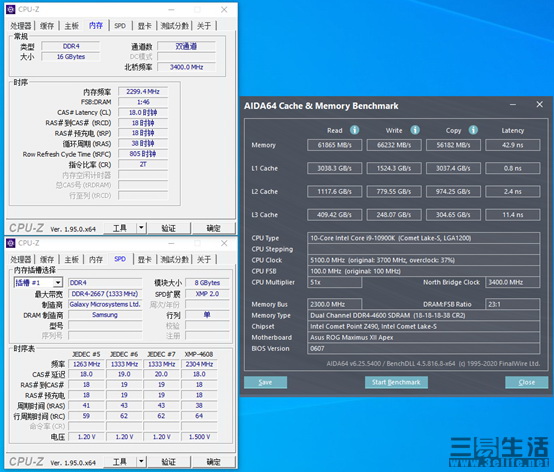Image resolution: width=554 pixels, height=472 pixels.
Task: Click the CPU Type field showing i9-10900K
Action: click(x=424, y=238)
